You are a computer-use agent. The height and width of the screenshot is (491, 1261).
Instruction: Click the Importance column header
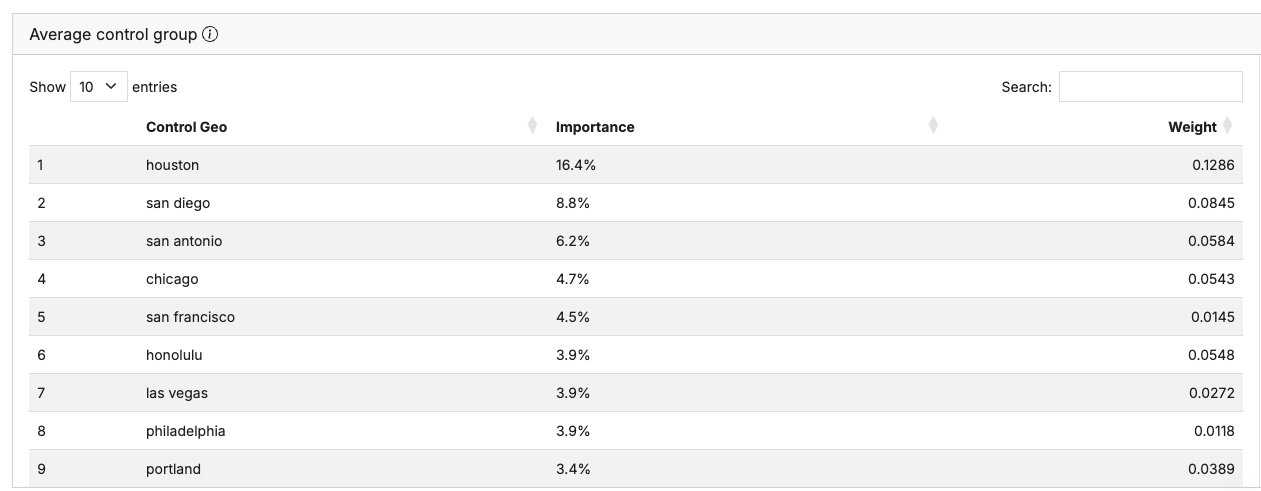coord(595,127)
